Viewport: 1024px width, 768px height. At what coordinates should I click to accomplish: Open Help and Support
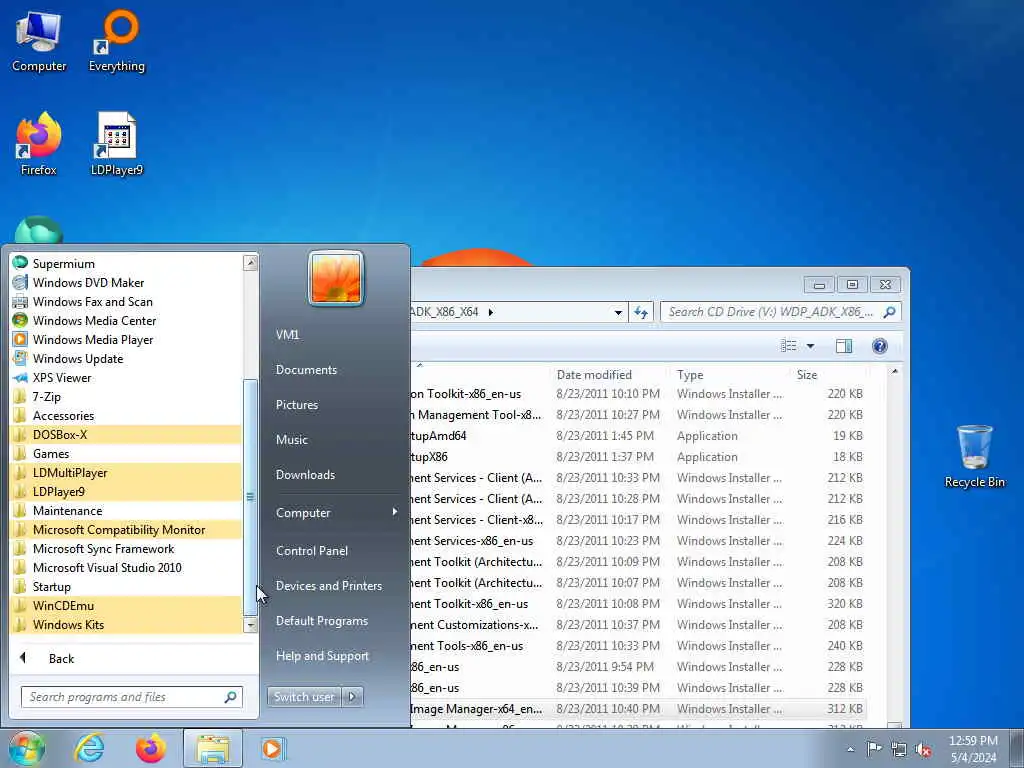(322, 656)
